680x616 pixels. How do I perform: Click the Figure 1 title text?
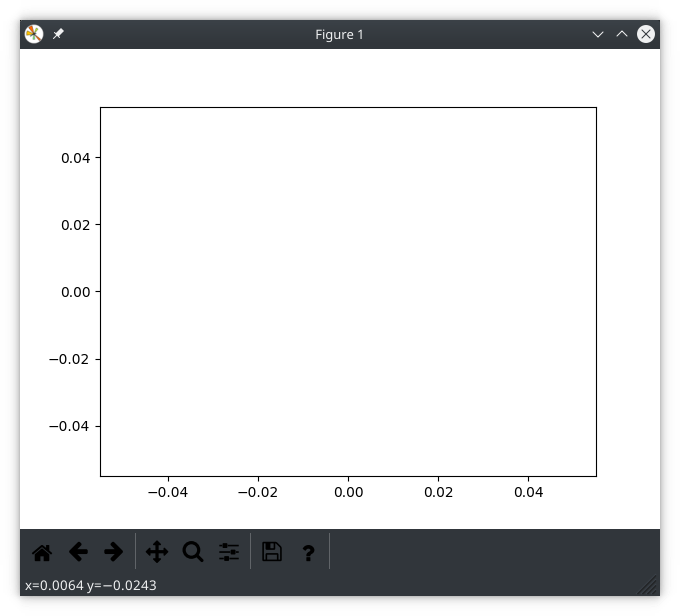point(339,34)
